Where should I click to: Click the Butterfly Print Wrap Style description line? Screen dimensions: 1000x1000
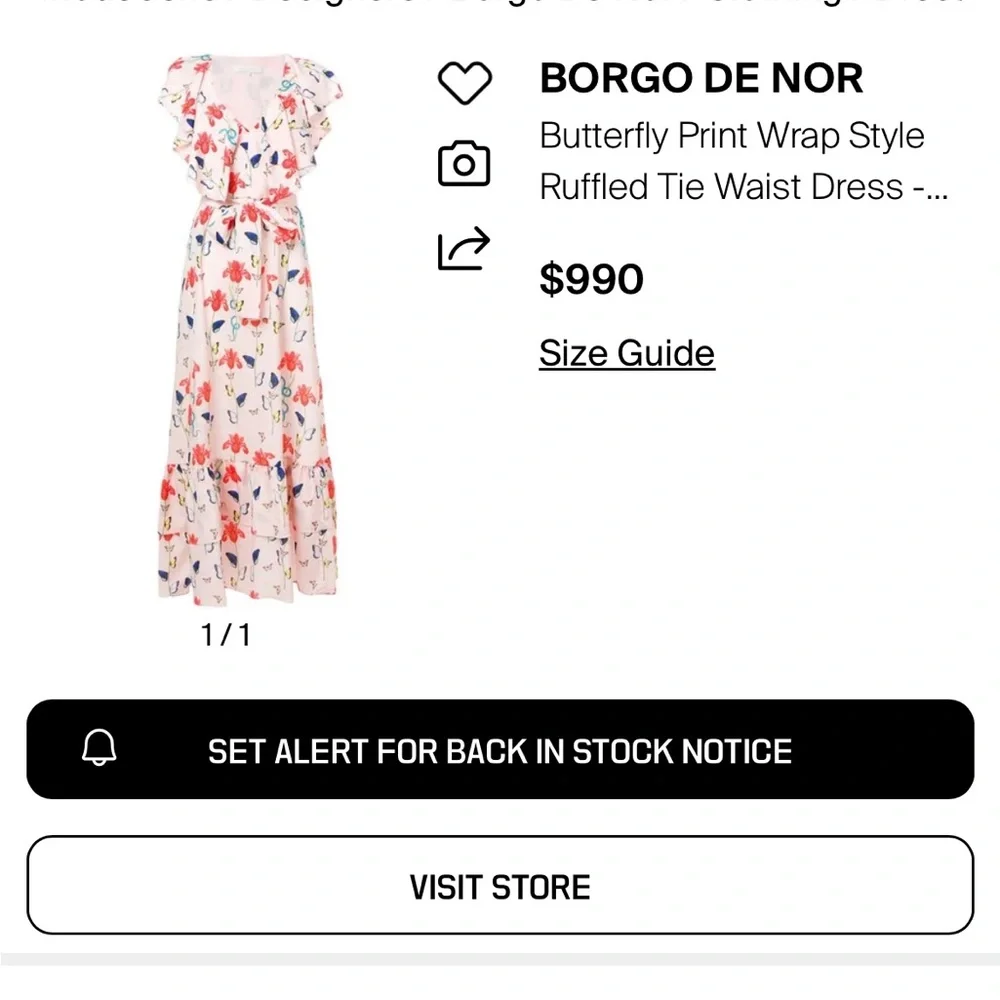tap(732, 136)
